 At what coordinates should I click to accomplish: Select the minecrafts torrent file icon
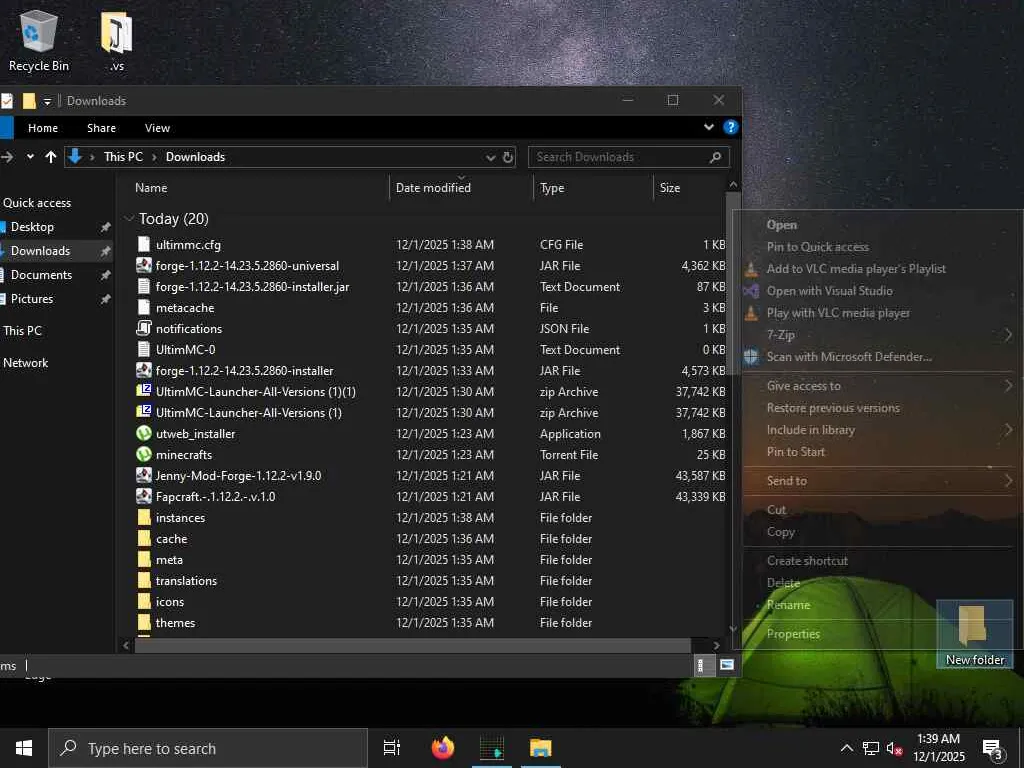pos(144,454)
